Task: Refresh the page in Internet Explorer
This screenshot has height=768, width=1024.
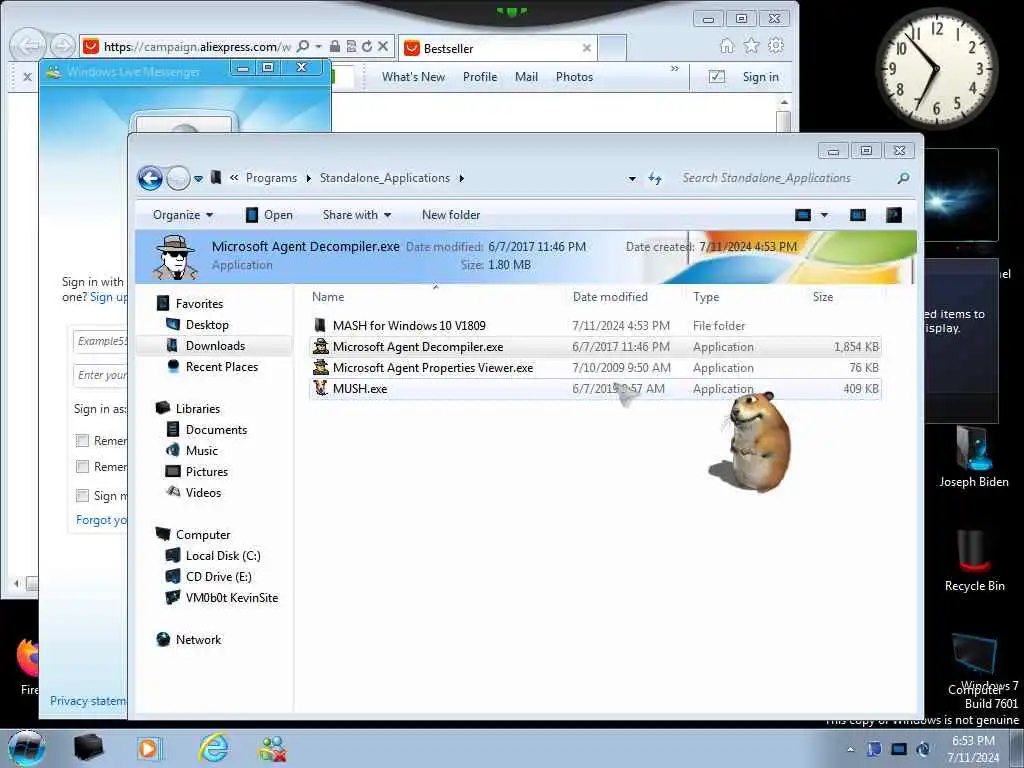Action: [366, 46]
